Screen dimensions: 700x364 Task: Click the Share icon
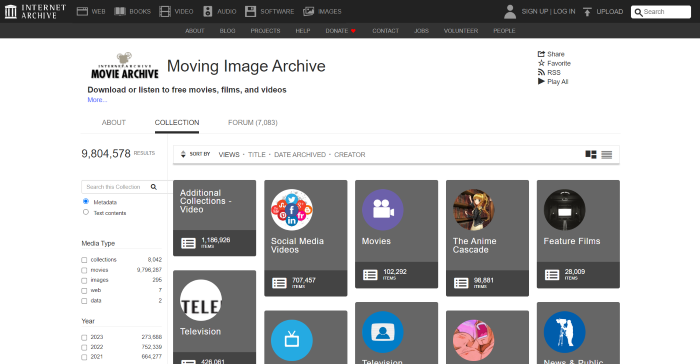pyautogui.click(x=541, y=54)
